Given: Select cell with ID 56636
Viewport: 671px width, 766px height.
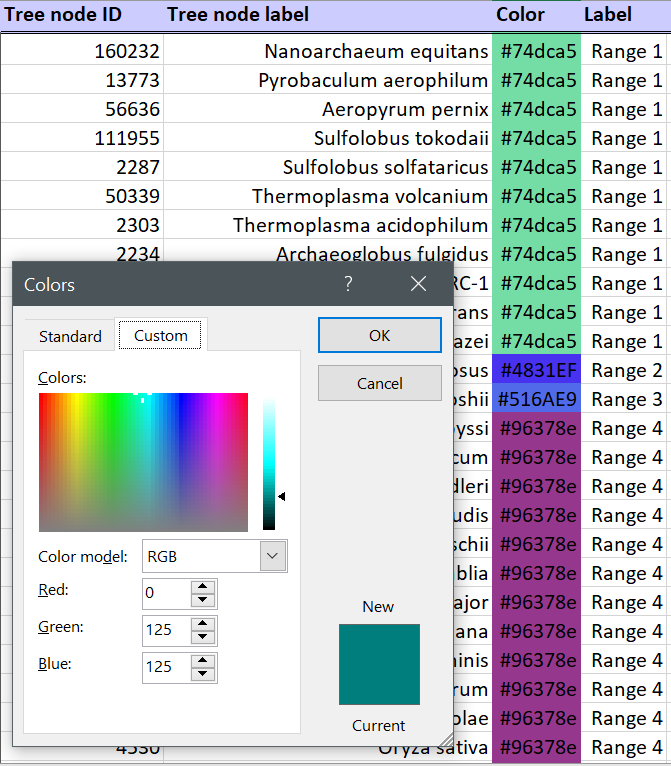Looking at the screenshot, I should pos(82,109).
